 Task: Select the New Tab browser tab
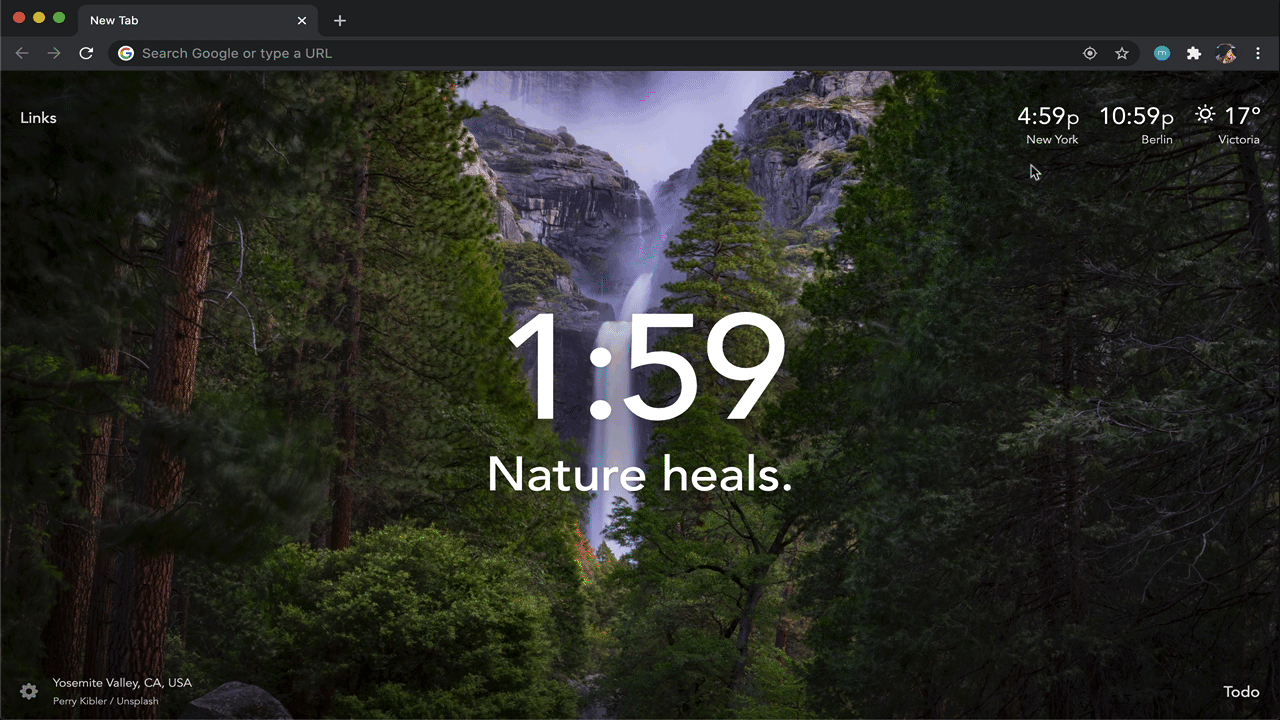[199, 20]
